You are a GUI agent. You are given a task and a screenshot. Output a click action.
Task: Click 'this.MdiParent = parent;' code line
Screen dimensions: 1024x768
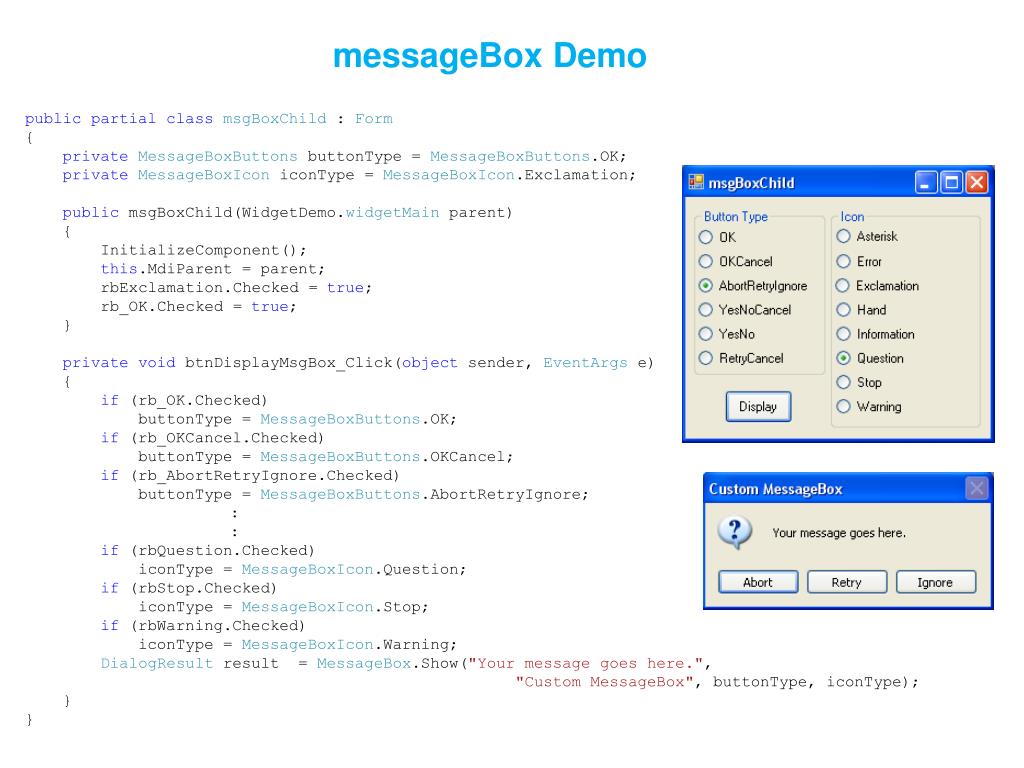(212, 269)
